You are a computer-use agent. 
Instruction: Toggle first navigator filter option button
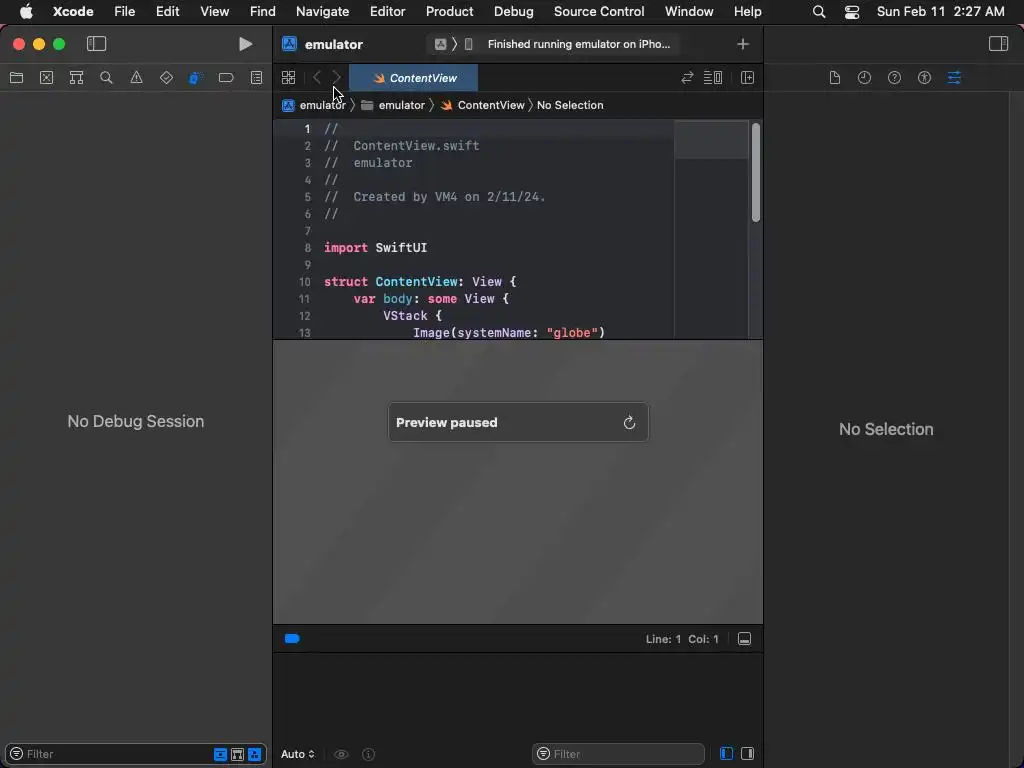[220, 754]
